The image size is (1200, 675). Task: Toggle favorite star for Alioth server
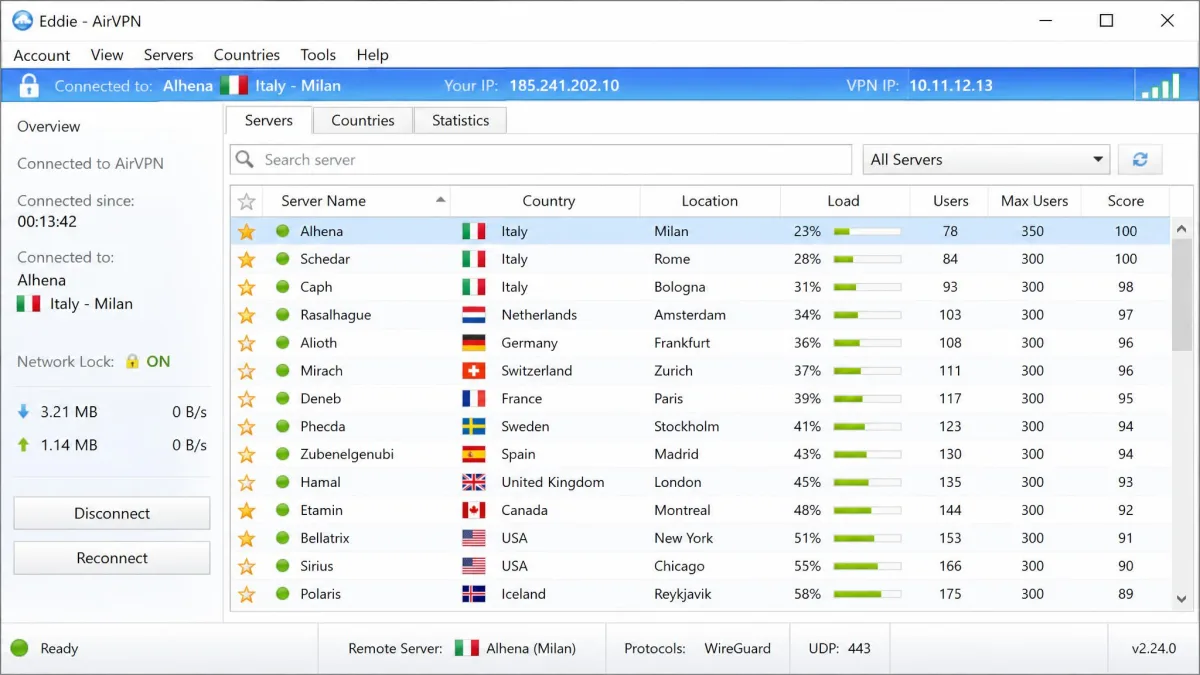246,343
